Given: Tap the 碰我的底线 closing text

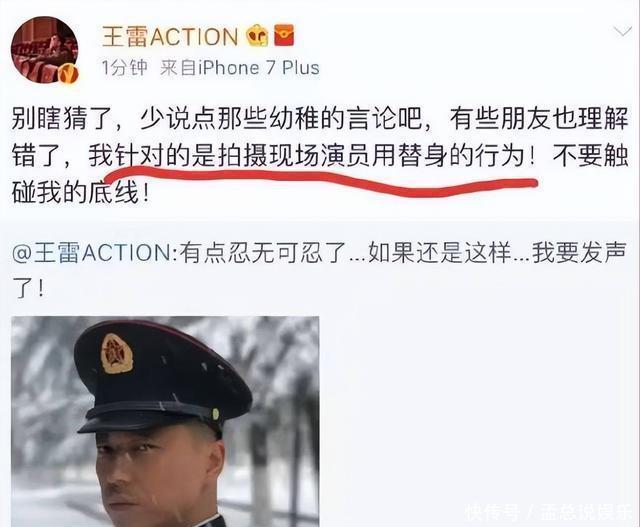Looking at the screenshot, I should (76, 193).
